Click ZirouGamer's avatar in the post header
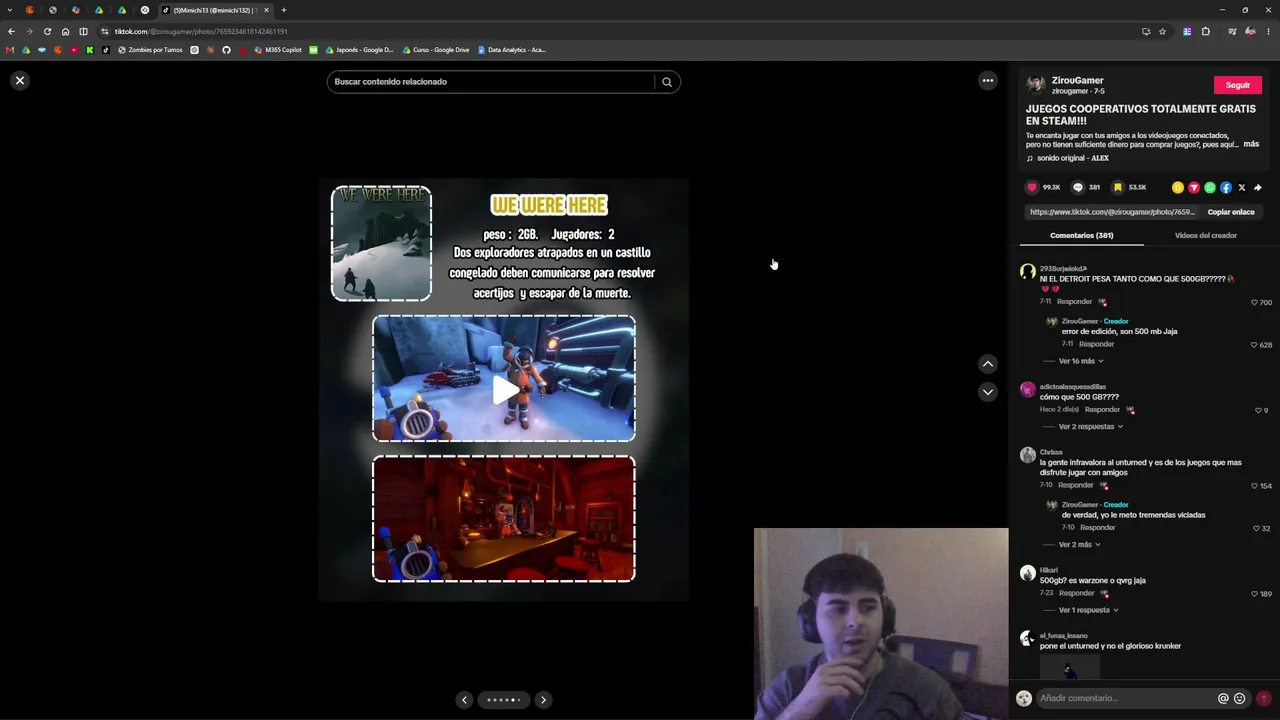 pyautogui.click(x=1036, y=85)
